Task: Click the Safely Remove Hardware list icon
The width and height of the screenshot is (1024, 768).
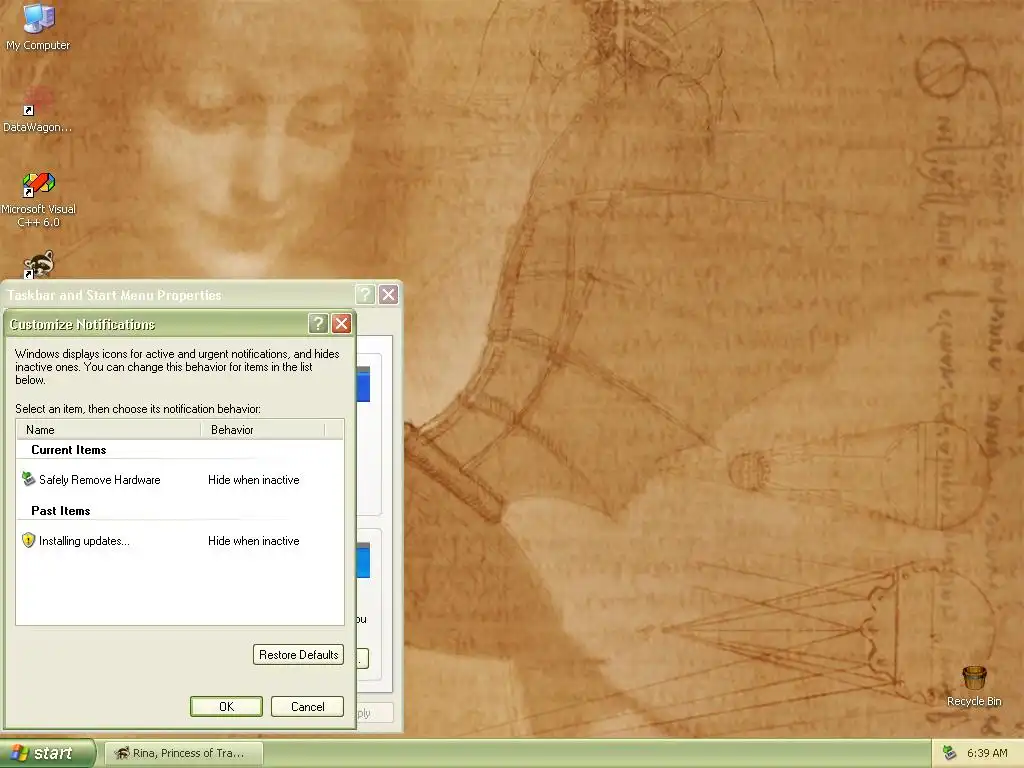Action: pos(28,479)
